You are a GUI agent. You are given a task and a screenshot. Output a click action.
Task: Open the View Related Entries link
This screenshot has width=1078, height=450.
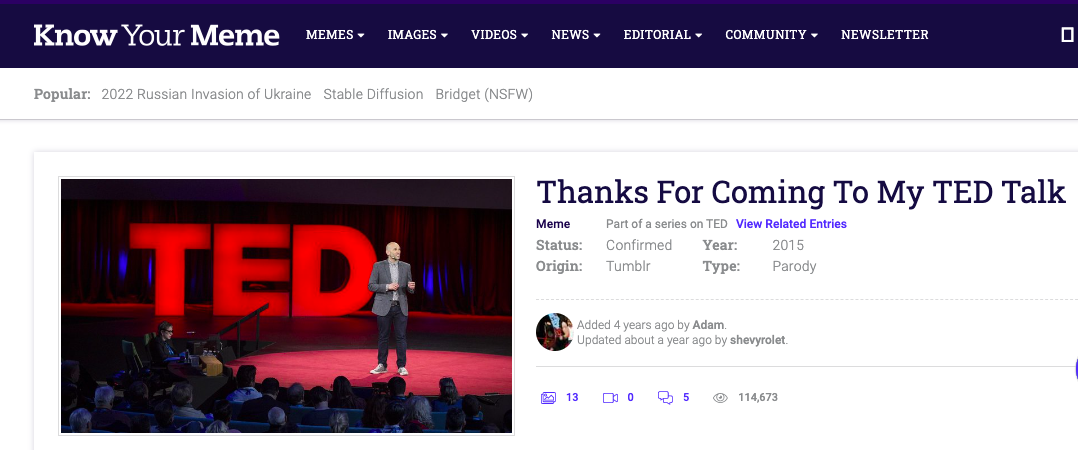(791, 224)
